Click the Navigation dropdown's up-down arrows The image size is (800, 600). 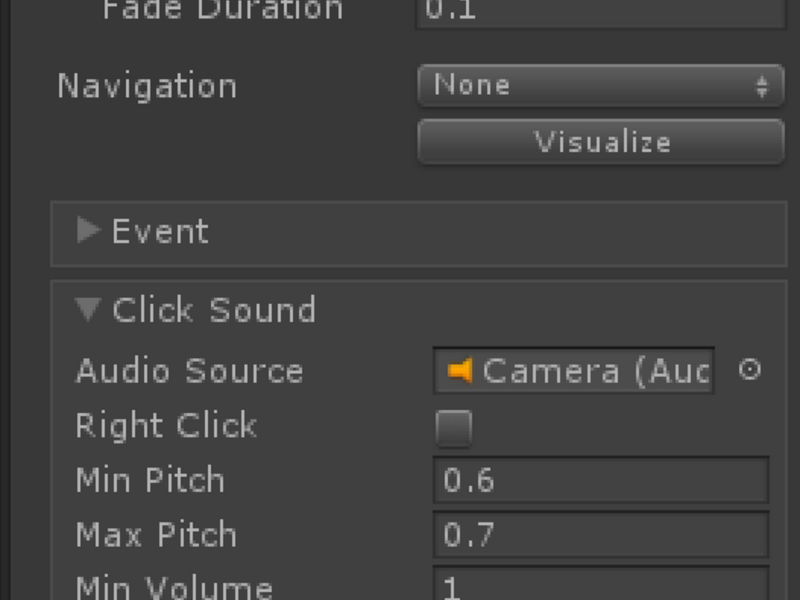click(x=762, y=86)
